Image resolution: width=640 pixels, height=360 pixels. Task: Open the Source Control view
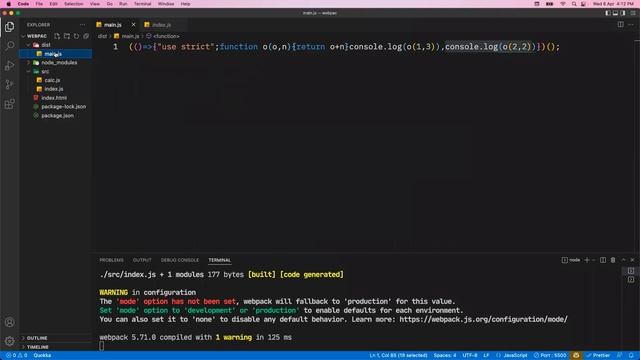(9, 84)
